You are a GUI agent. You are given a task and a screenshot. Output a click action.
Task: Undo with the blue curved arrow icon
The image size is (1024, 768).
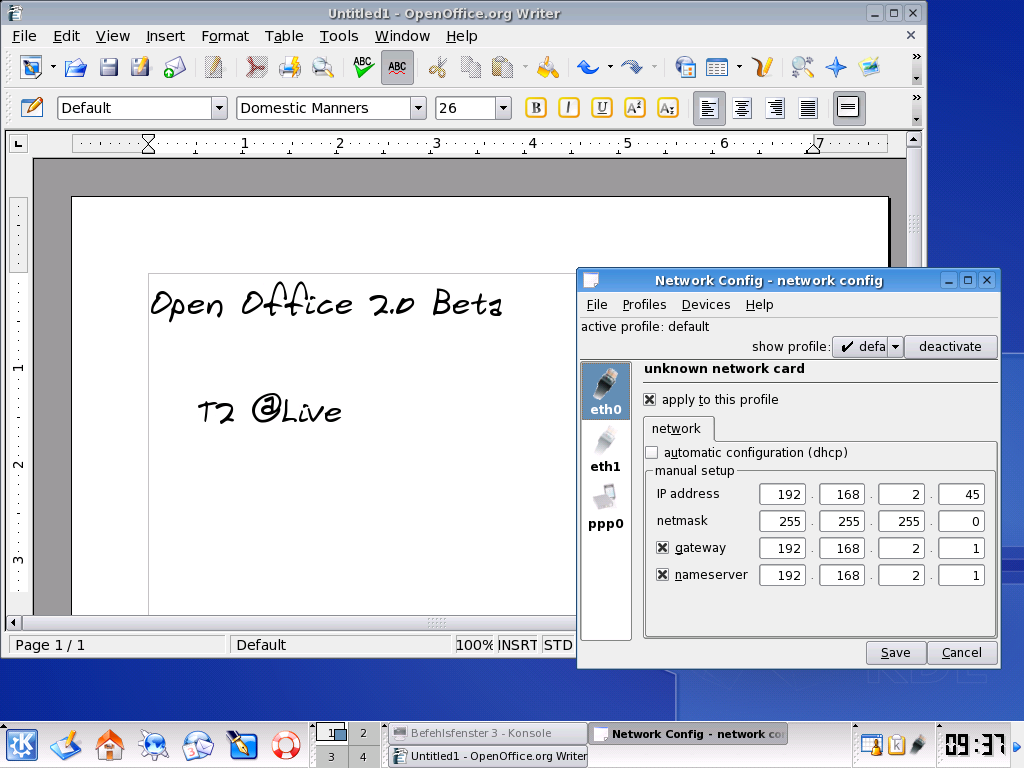tap(588, 67)
